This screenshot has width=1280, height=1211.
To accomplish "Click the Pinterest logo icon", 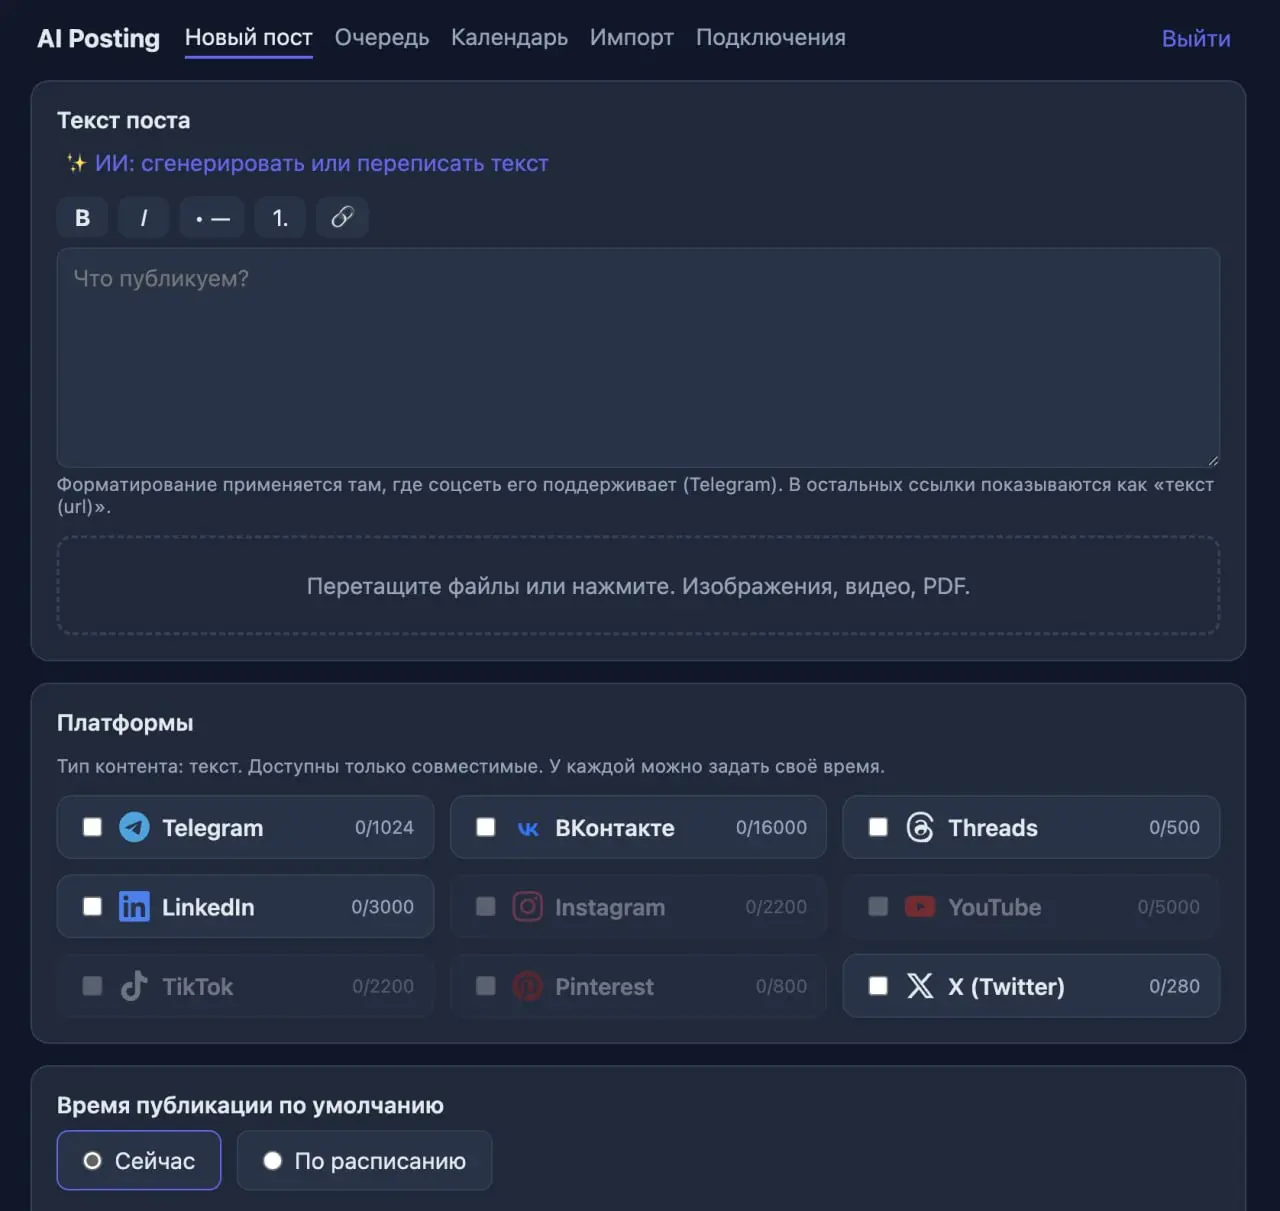I will [527, 986].
